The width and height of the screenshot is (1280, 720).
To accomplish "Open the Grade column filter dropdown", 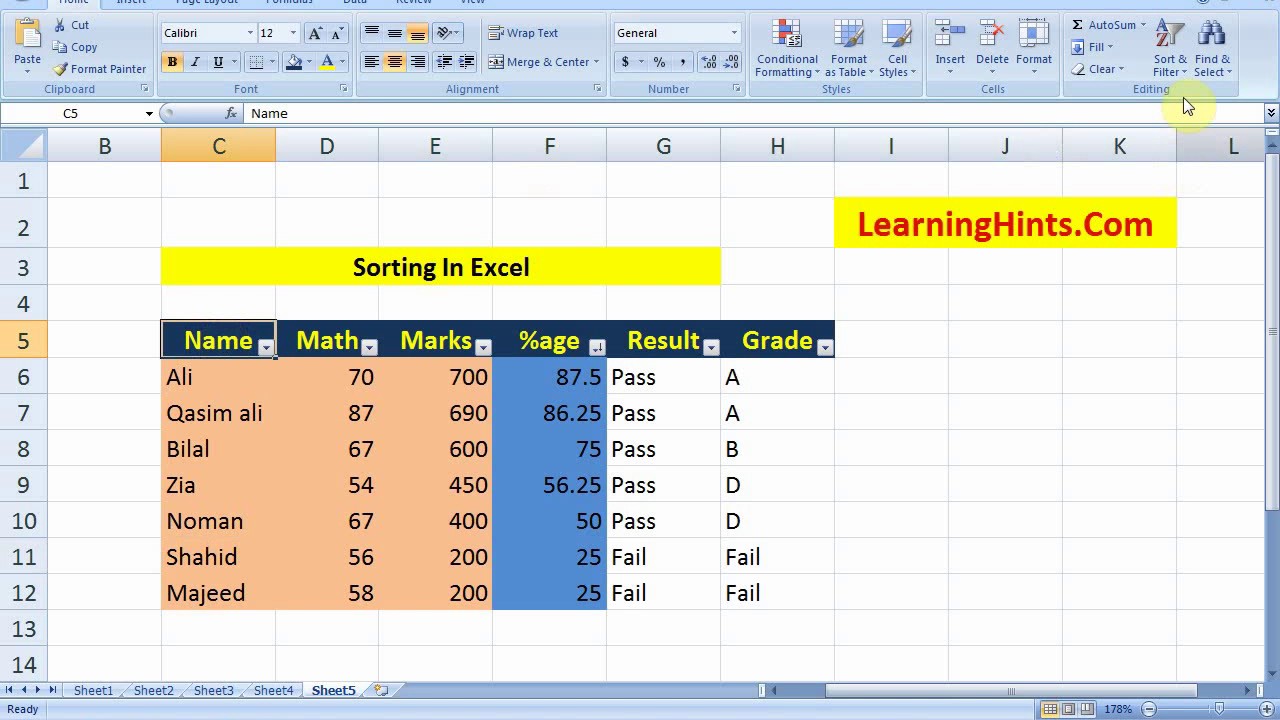I will 825,347.
